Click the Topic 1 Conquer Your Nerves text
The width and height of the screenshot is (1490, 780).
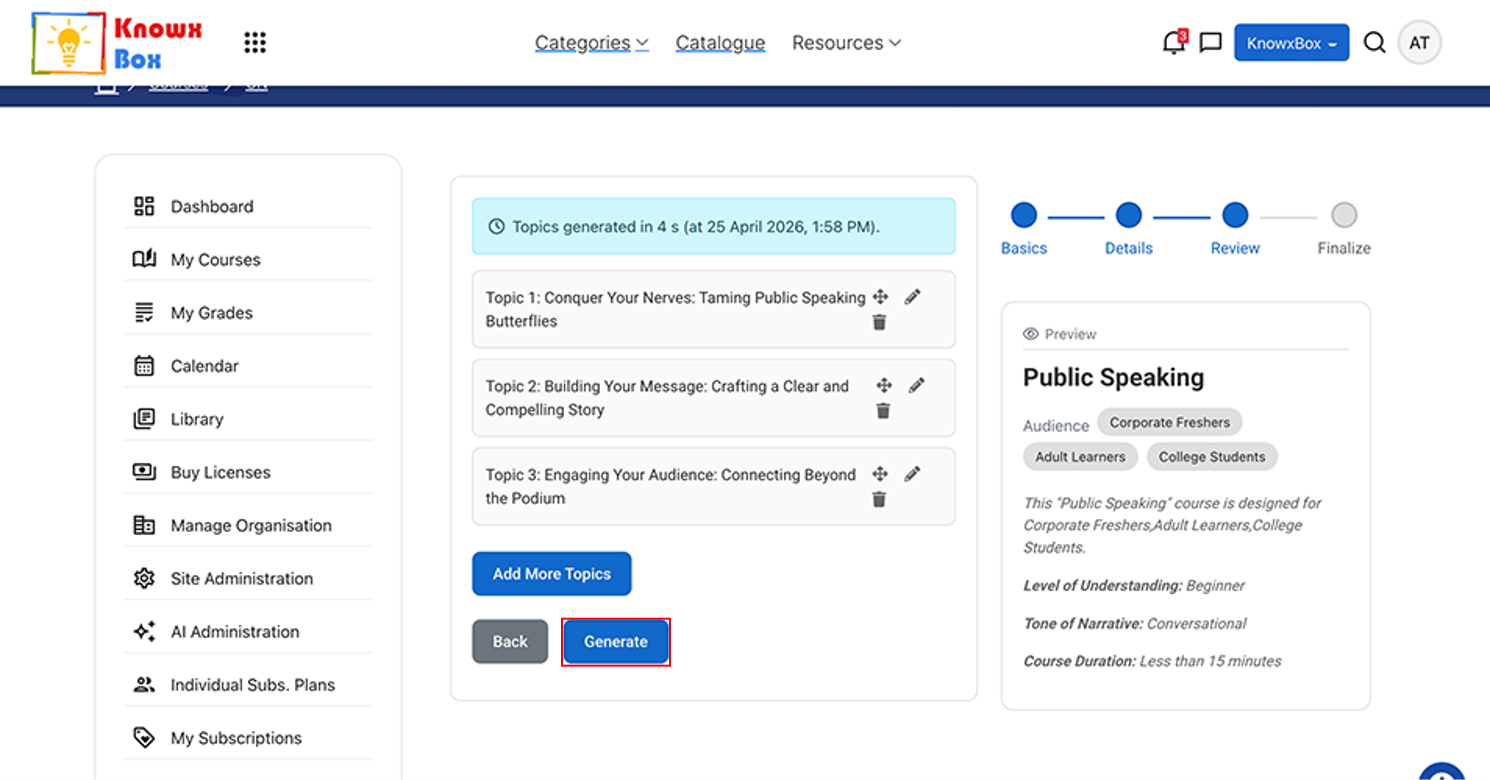click(x=675, y=309)
